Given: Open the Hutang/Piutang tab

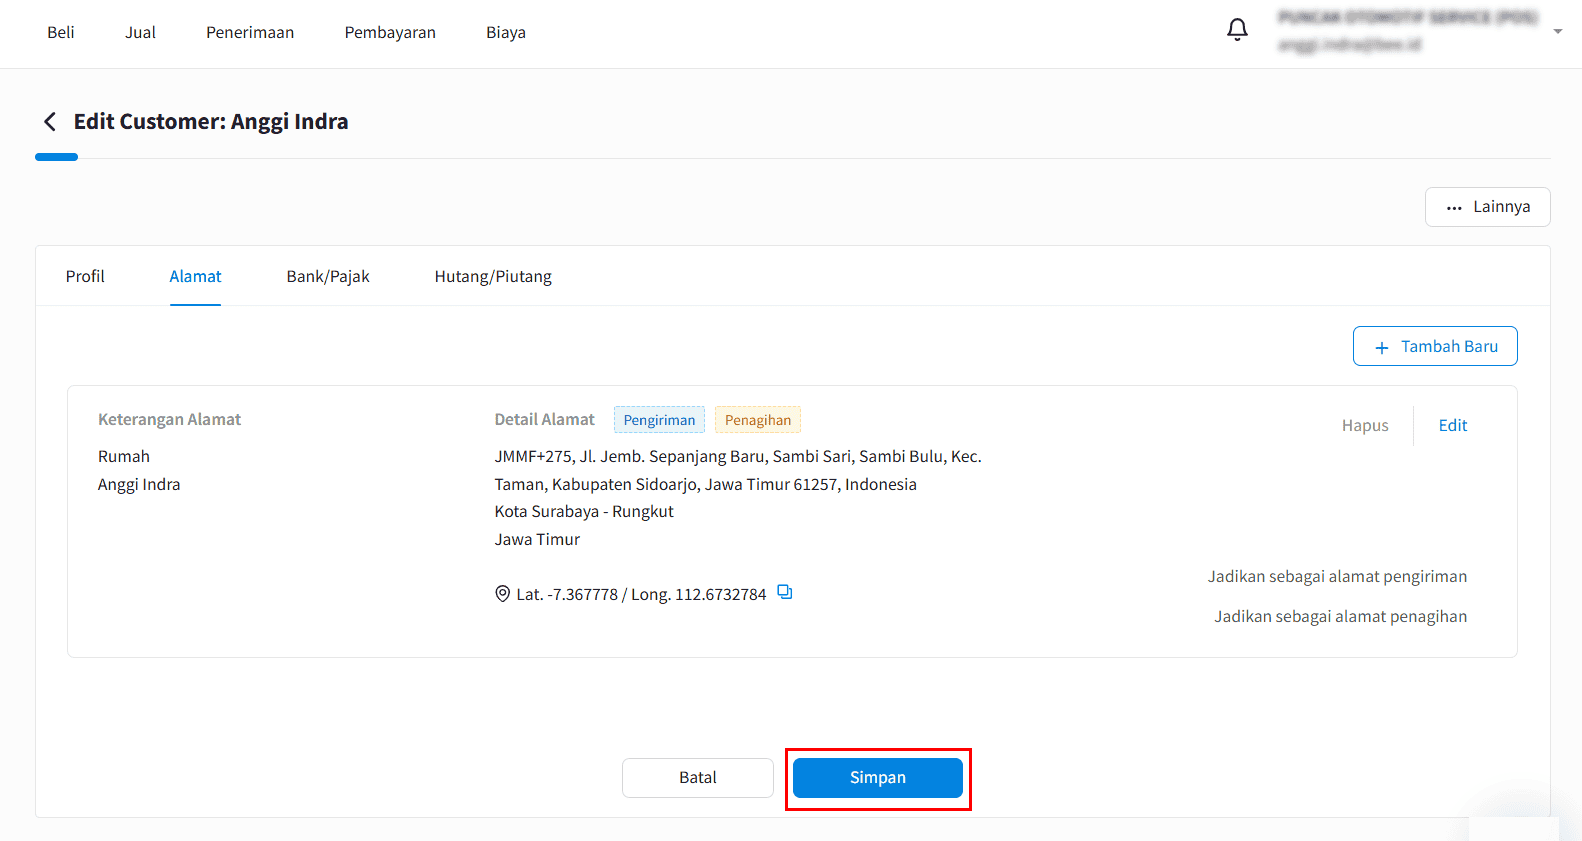Looking at the screenshot, I should [493, 276].
